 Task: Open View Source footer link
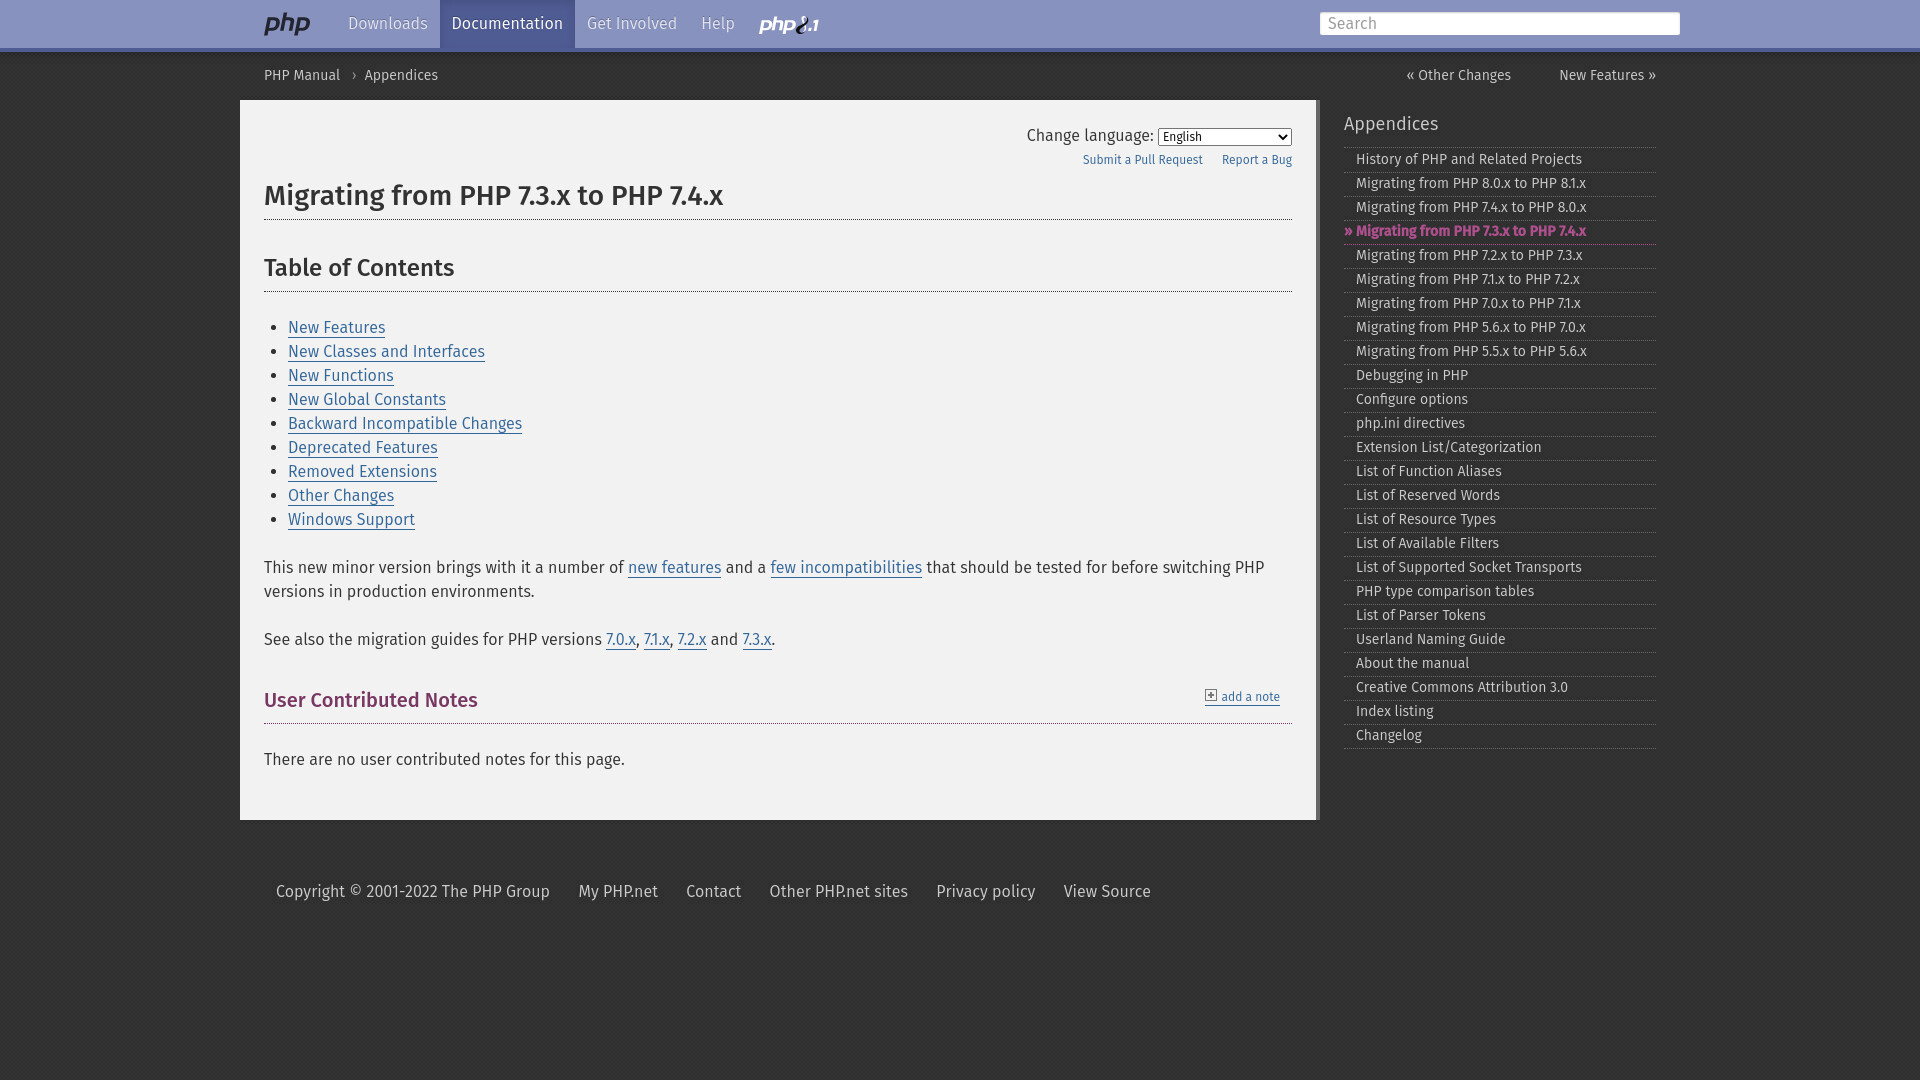(x=1107, y=892)
